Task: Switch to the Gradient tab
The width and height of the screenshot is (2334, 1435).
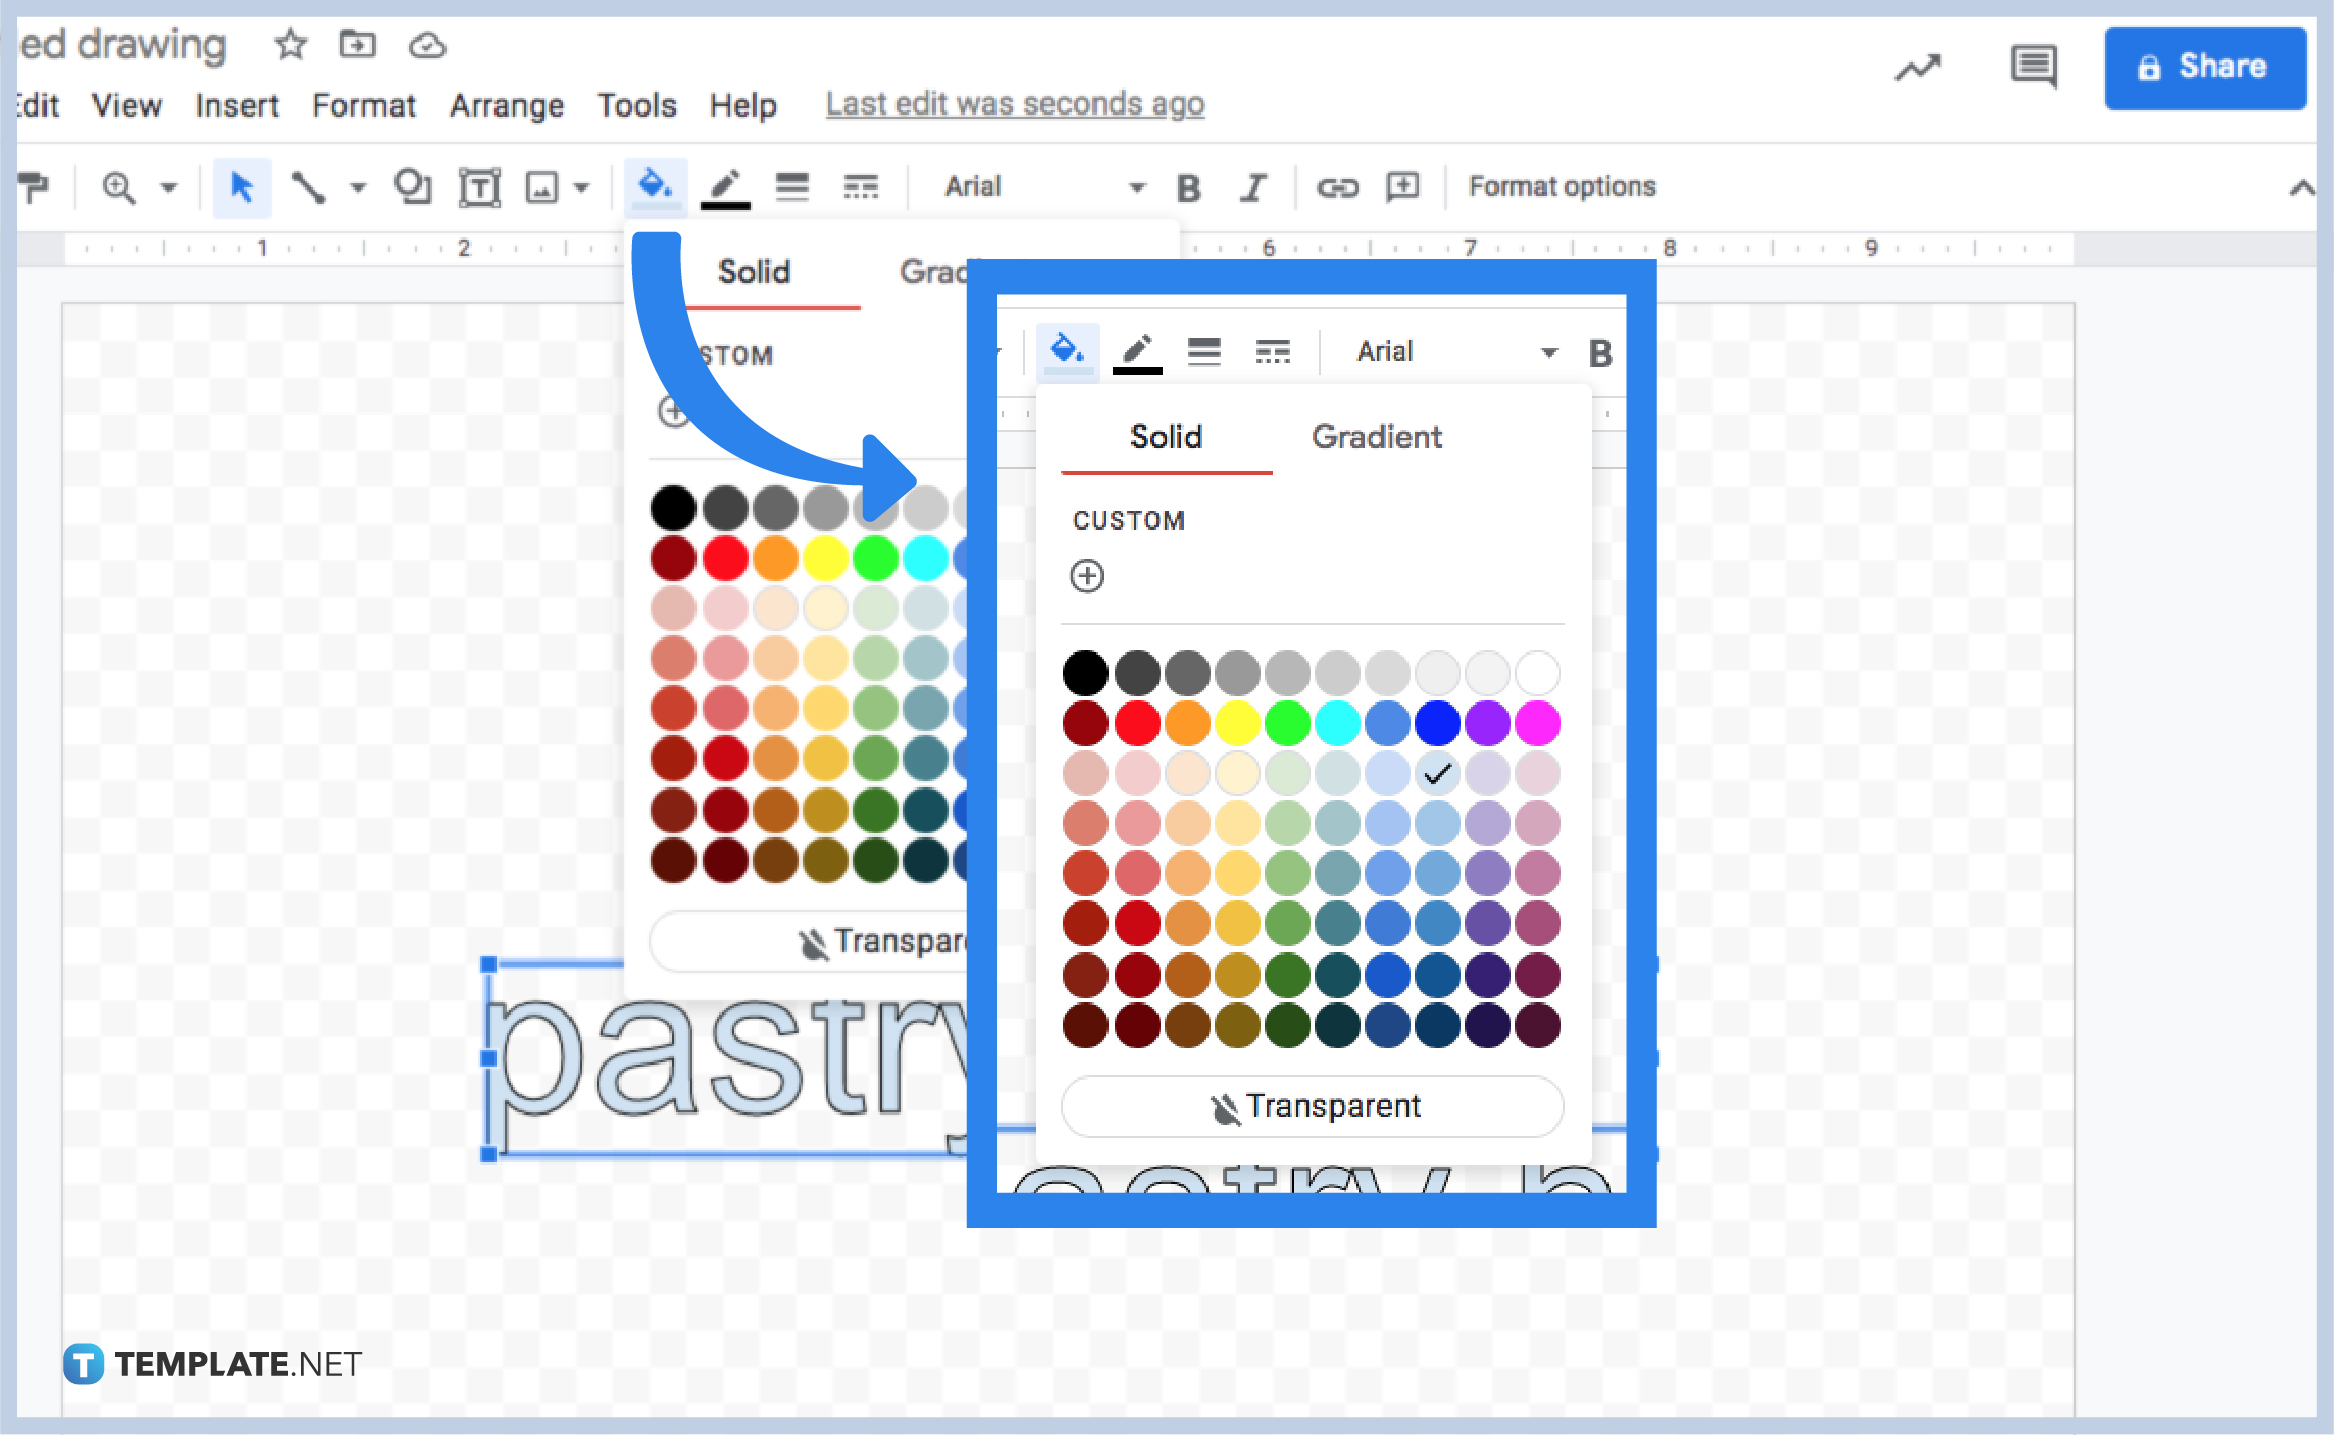Action: pos(1377,437)
